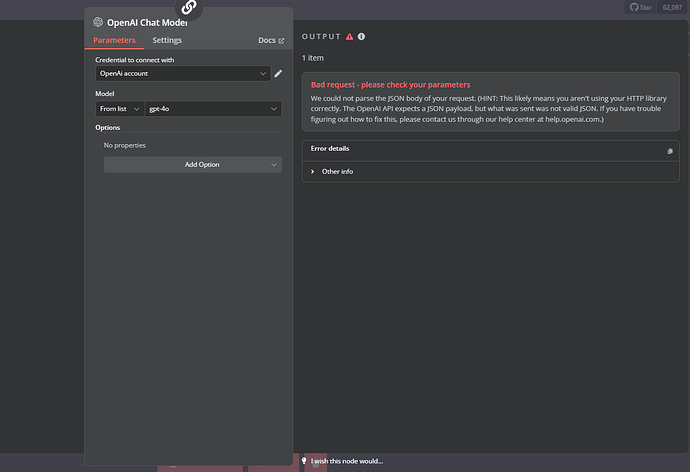Open the Docs link
The width and height of the screenshot is (690, 472).
pyautogui.click(x=271, y=40)
